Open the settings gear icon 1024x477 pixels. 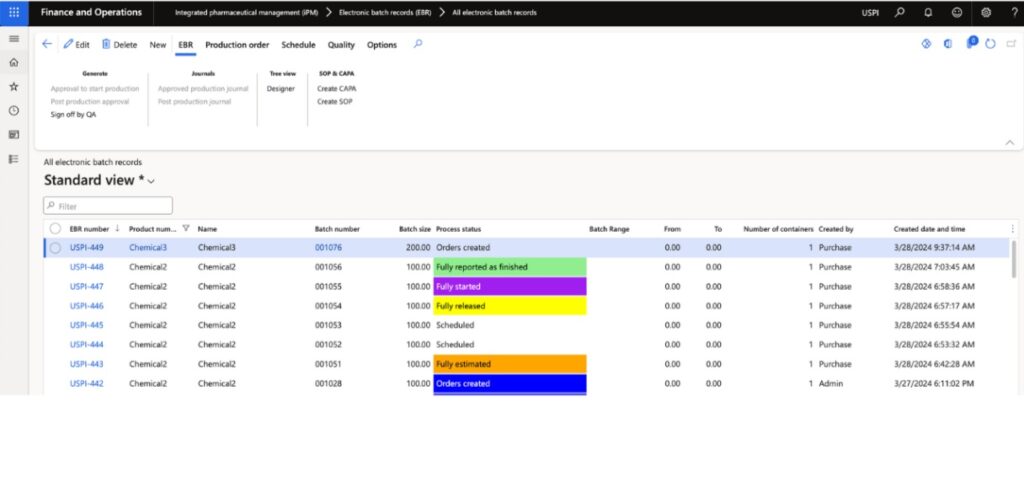(x=987, y=13)
